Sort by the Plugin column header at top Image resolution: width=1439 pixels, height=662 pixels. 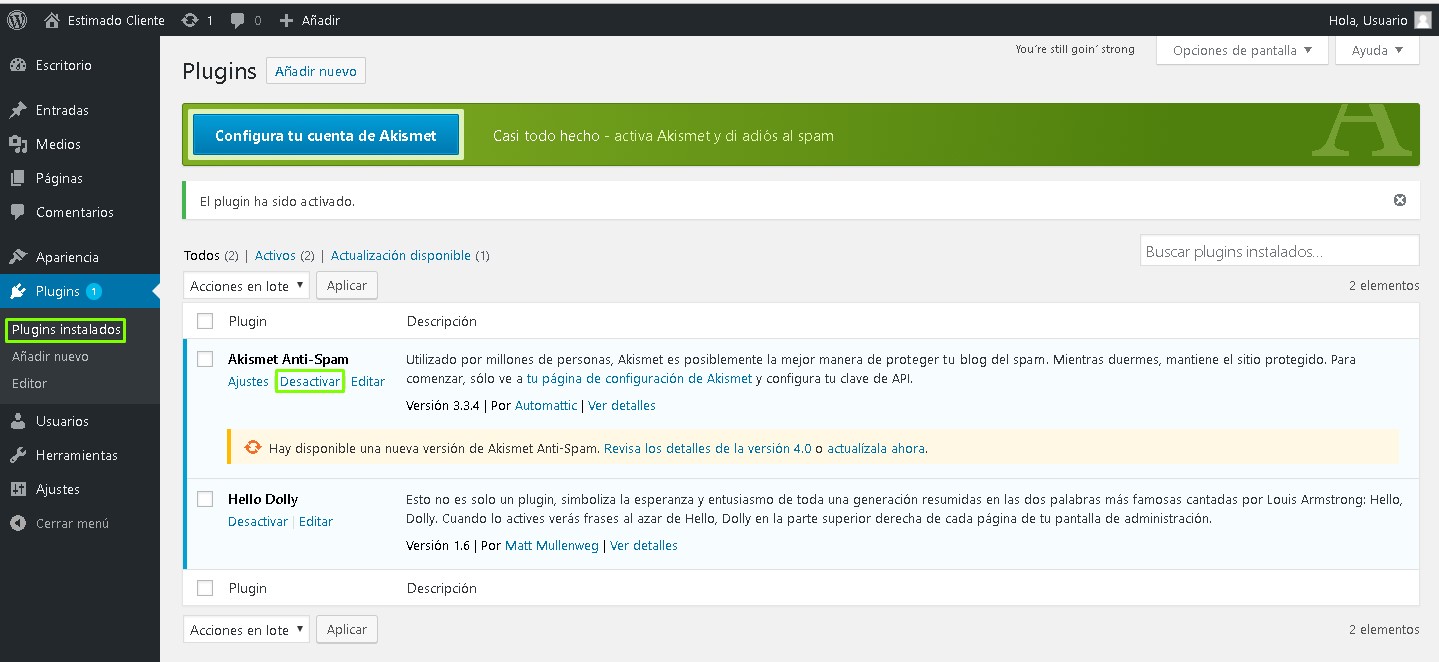point(248,321)
